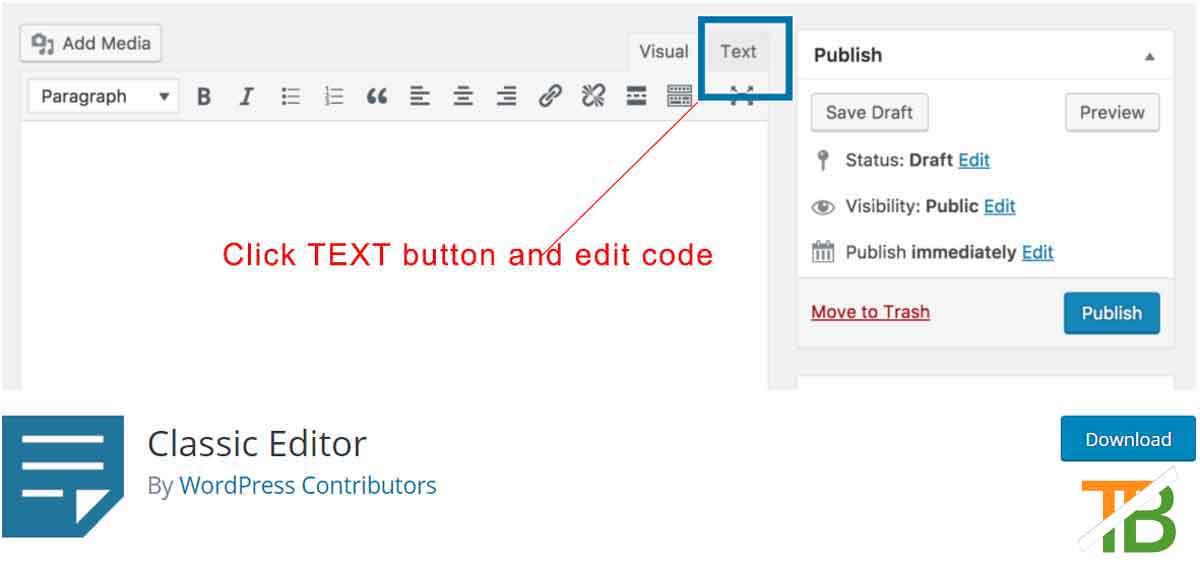This screenshot has width=1200, height=568.
Task: Align text center
Action: tap(463, 97)
